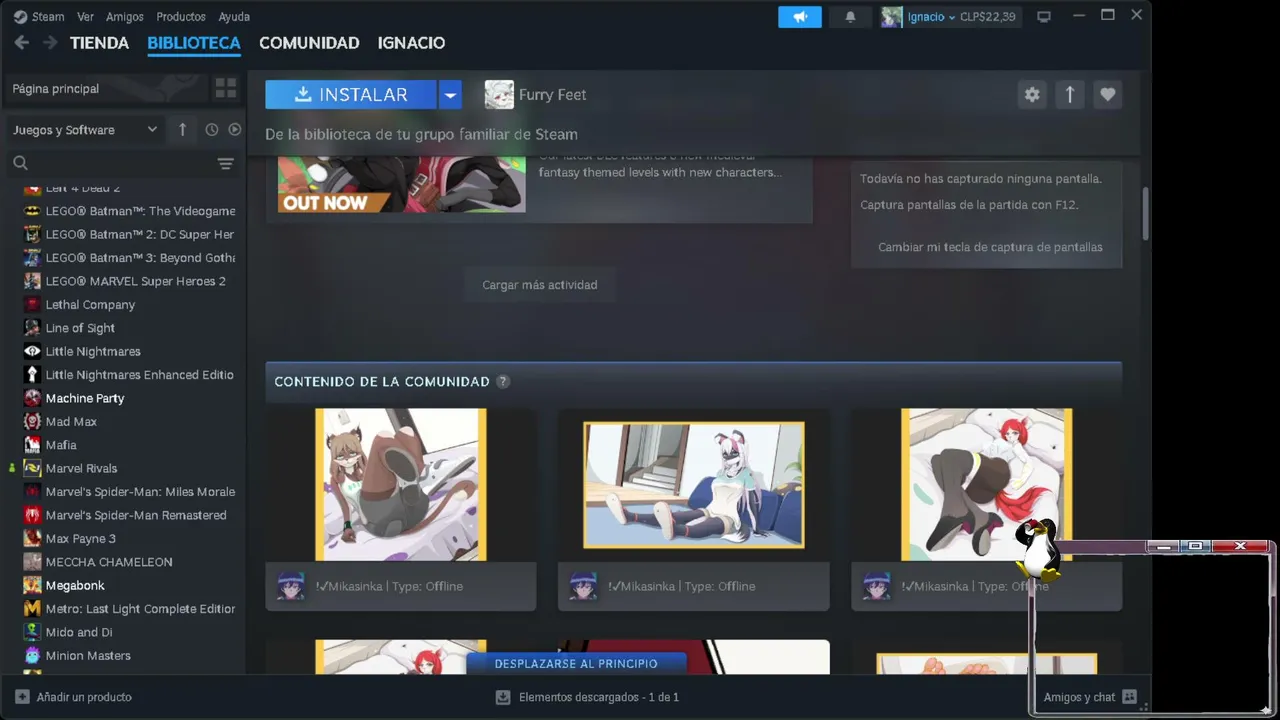Open the Instalar dropdown arrow
This screenshot has height=720, width=1280.
point(450,95)
